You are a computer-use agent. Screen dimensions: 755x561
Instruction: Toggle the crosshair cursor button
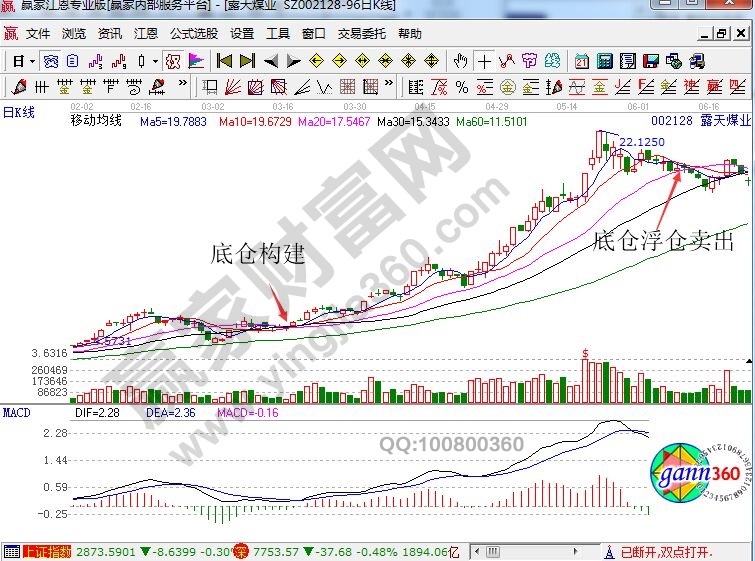pos(485,61)
